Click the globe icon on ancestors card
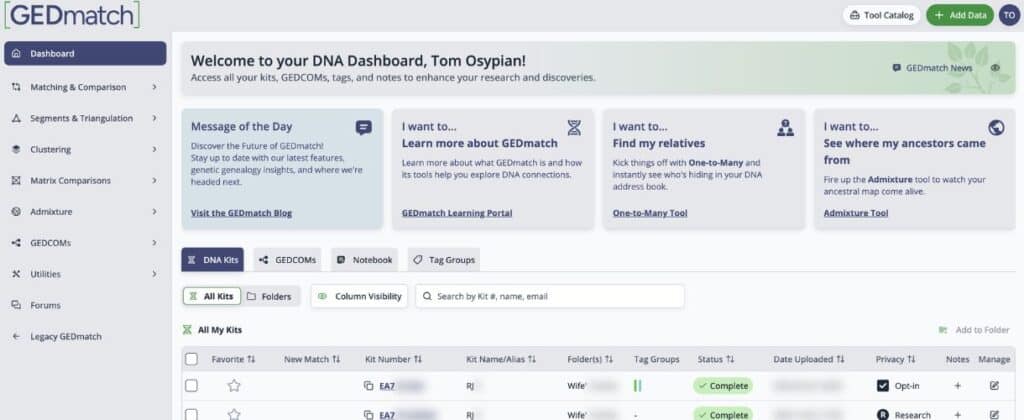This screenshot has width=1024, height=420. [x=997, y=127]
